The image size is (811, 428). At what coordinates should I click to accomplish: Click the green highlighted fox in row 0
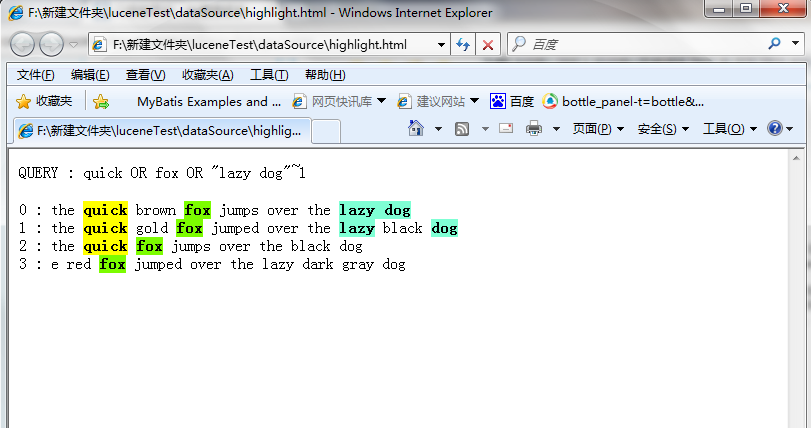coord(198,210)
